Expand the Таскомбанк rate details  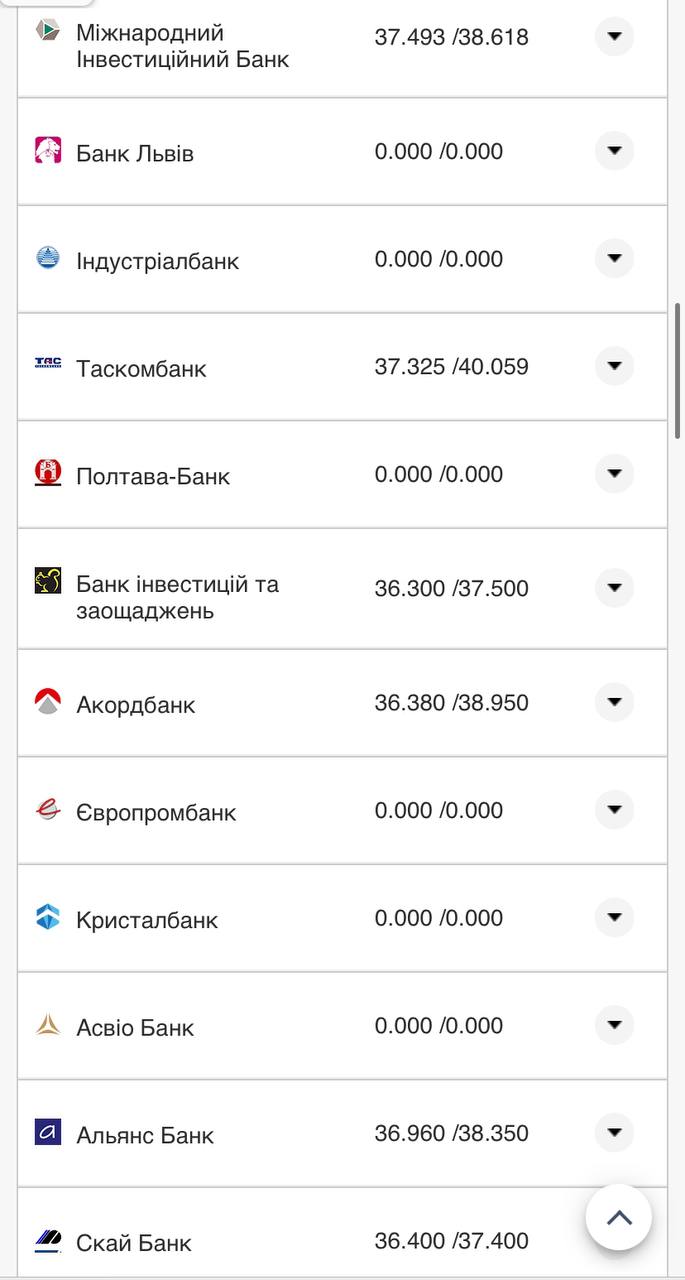pos(614,366)
